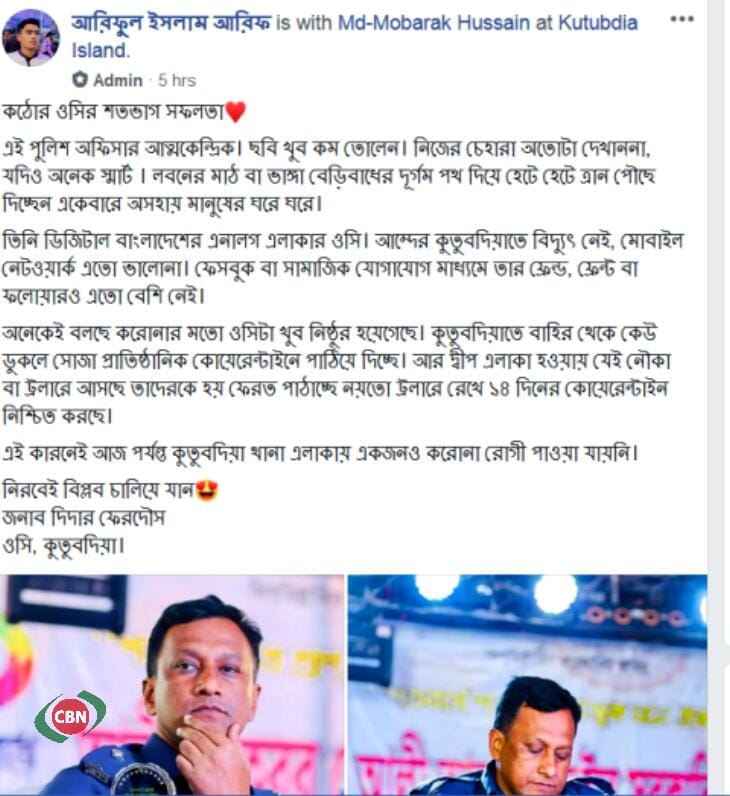
Task: Click the Admin label text
Action: click(118, 80)
